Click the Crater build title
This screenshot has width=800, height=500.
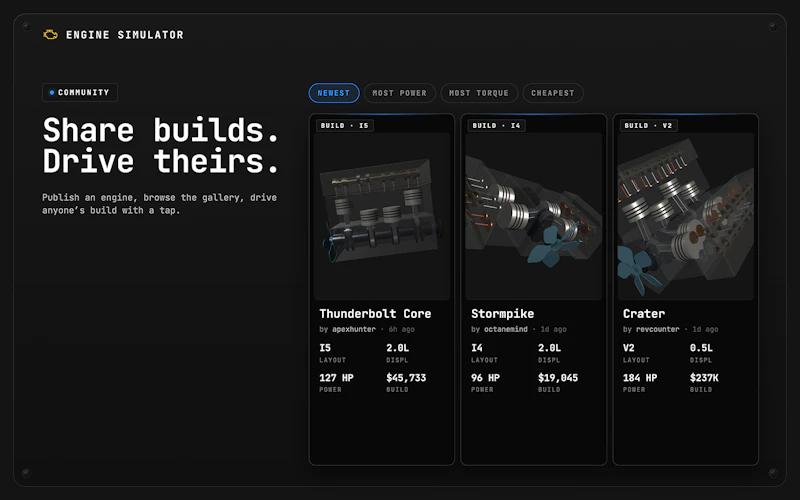tap(643, 314)
